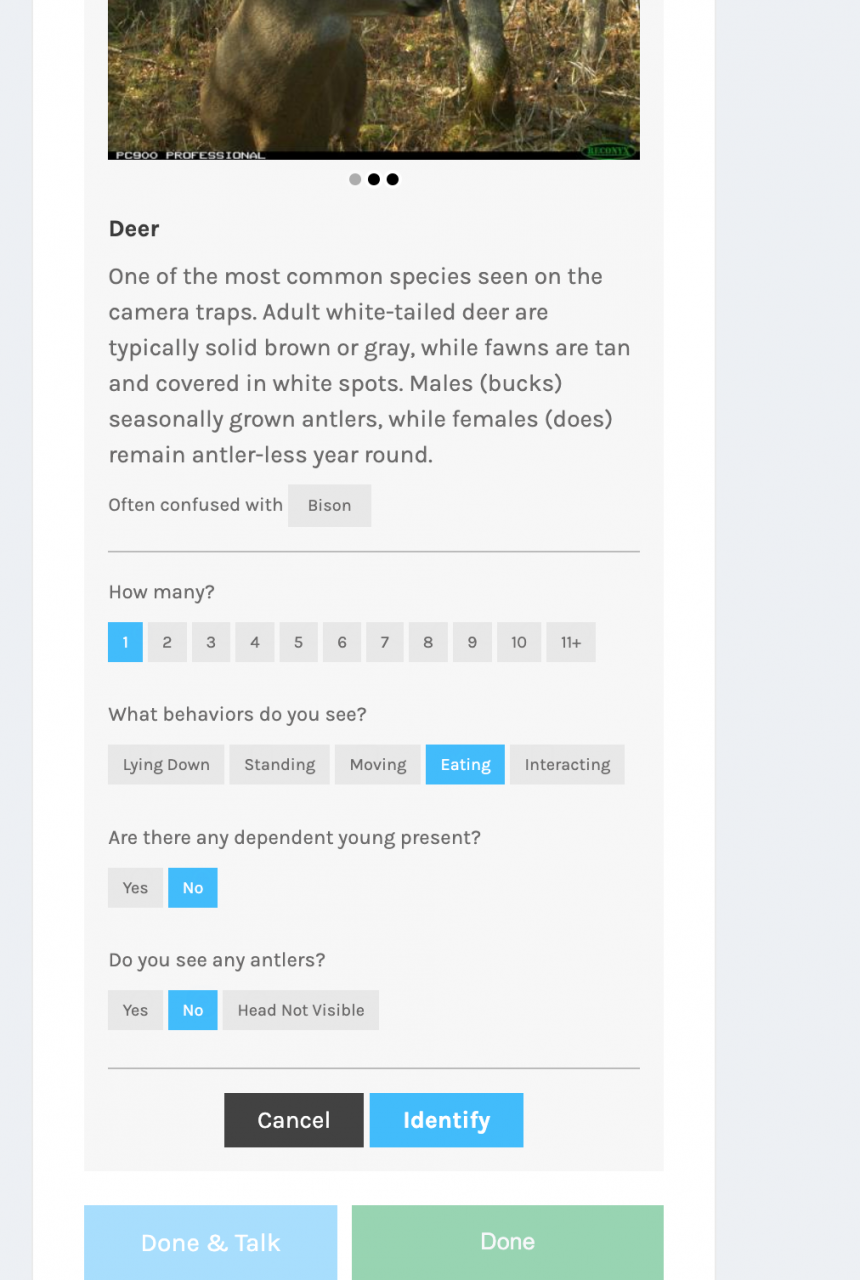This screenshot has height=1280, width=860.
Task: Select the first image carousel dot
Action: tap(355, 180)
